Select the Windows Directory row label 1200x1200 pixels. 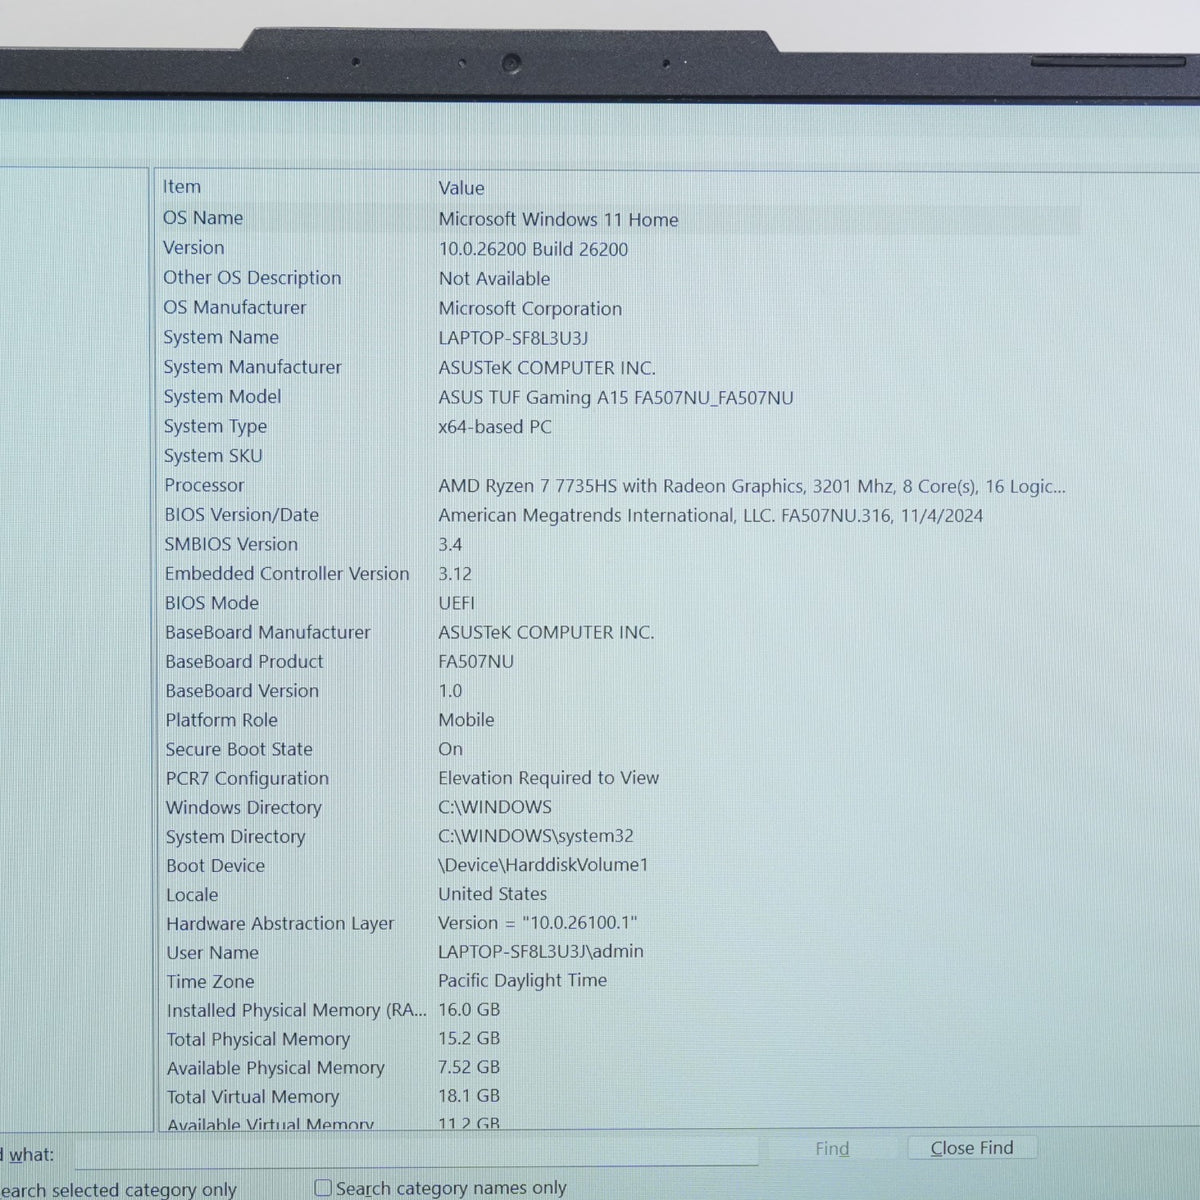pos(244,807)
